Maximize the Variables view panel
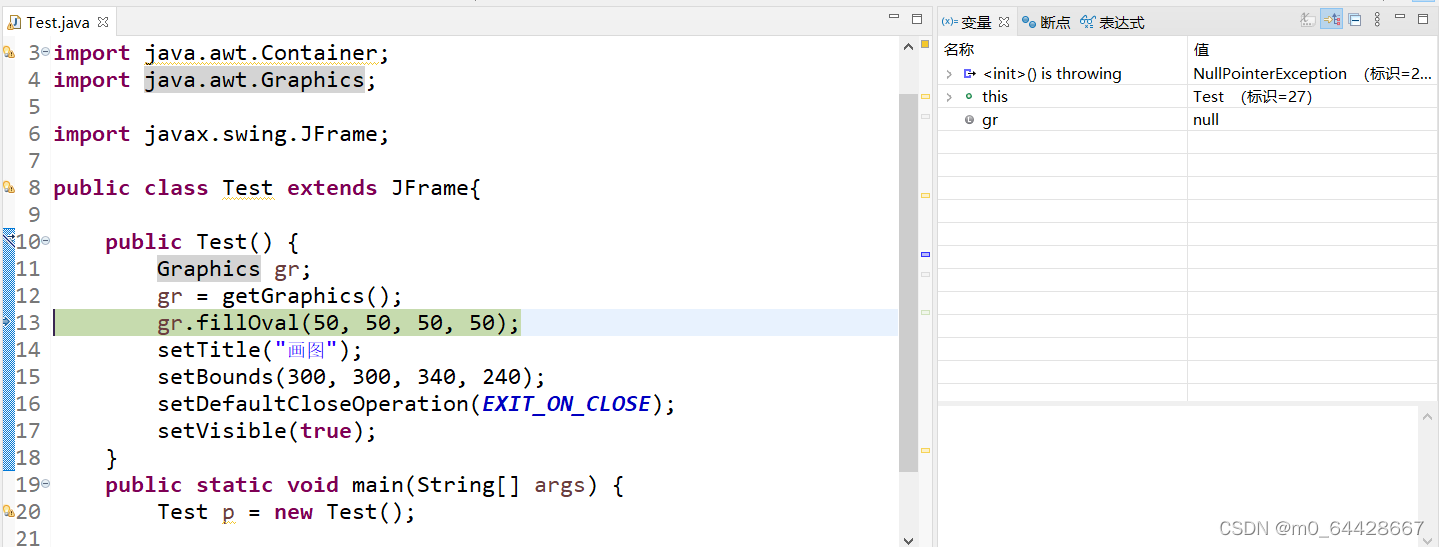Viewport: 1439px width, 547px height. (1423, 19)
